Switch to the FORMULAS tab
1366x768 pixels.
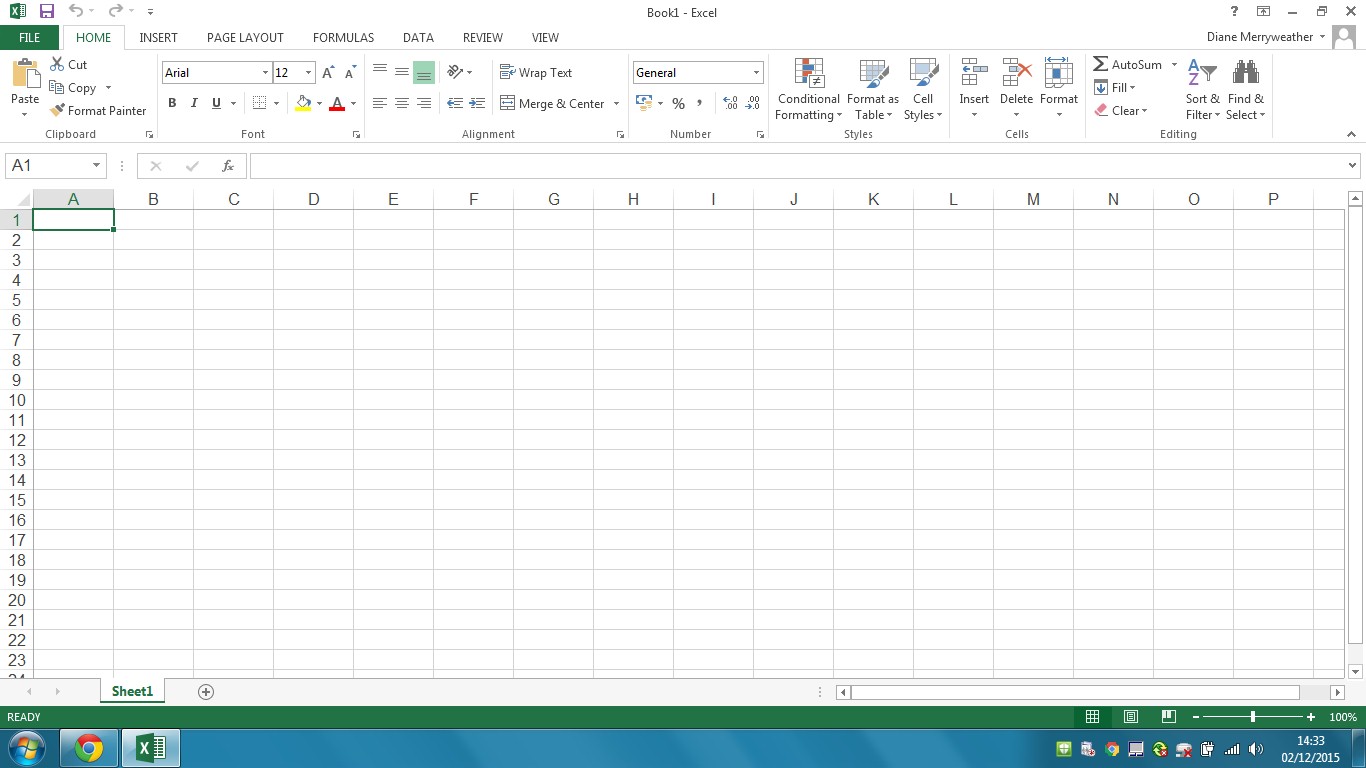343,38
